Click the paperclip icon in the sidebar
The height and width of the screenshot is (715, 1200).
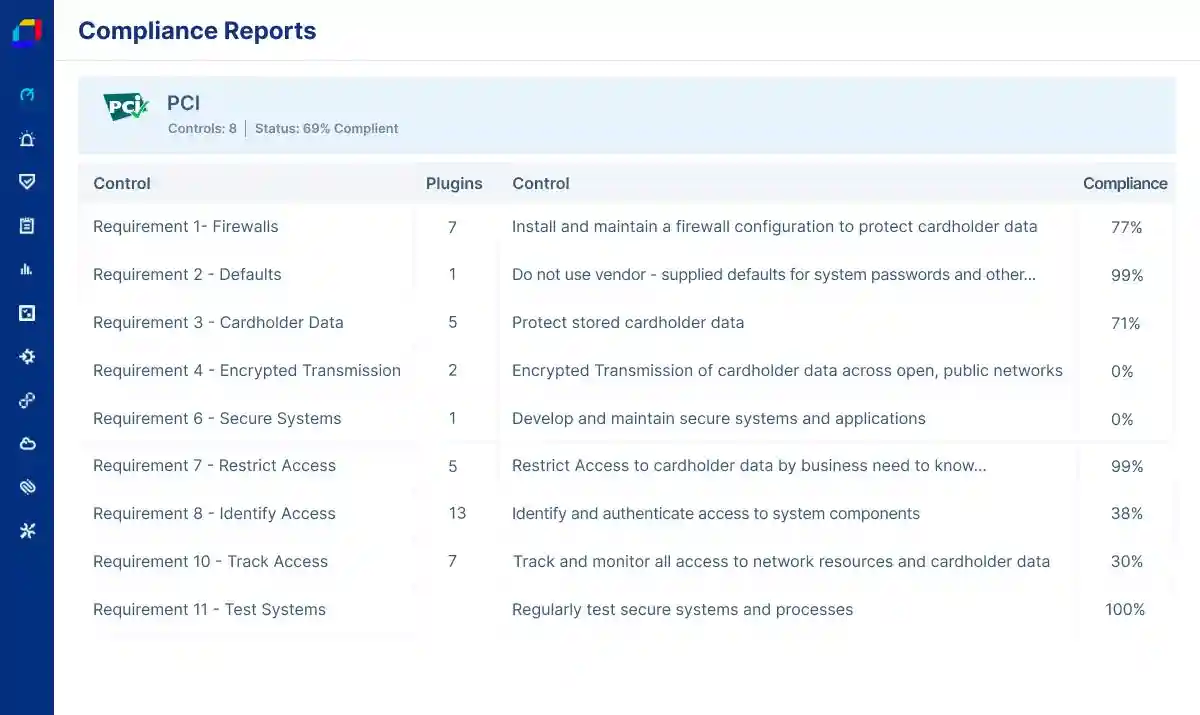point(27,487)
